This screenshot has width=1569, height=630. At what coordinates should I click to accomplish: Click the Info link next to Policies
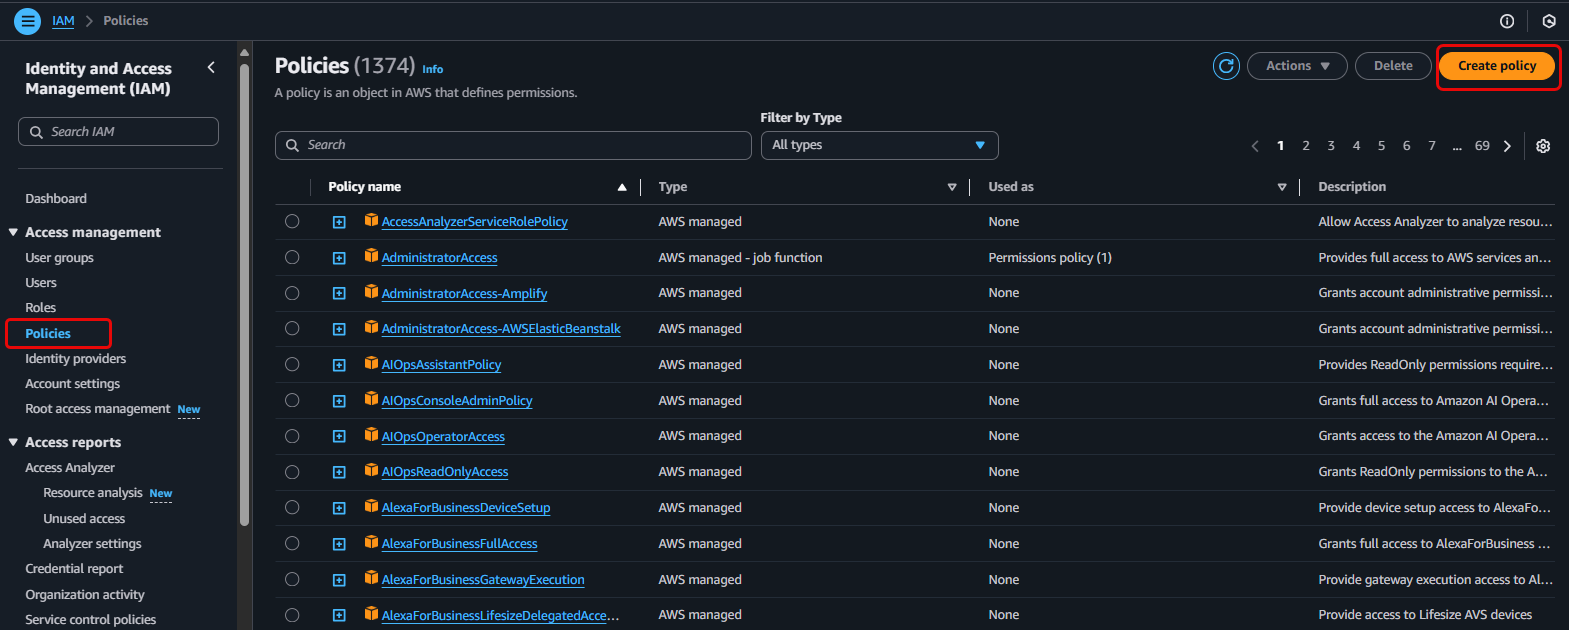click(x=432, y=69)
